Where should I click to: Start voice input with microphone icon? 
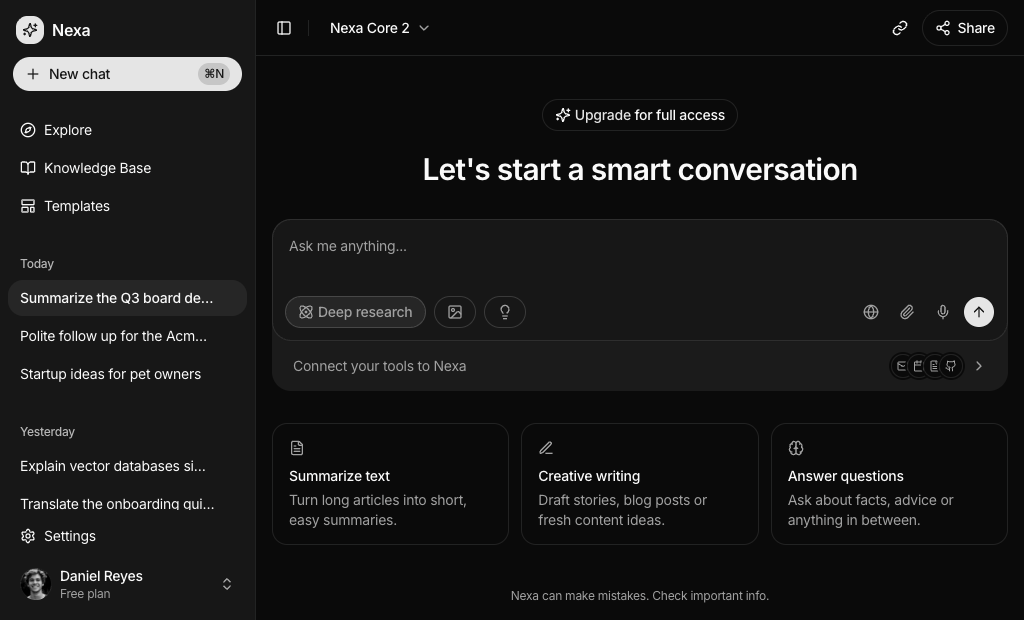point(942,312)
